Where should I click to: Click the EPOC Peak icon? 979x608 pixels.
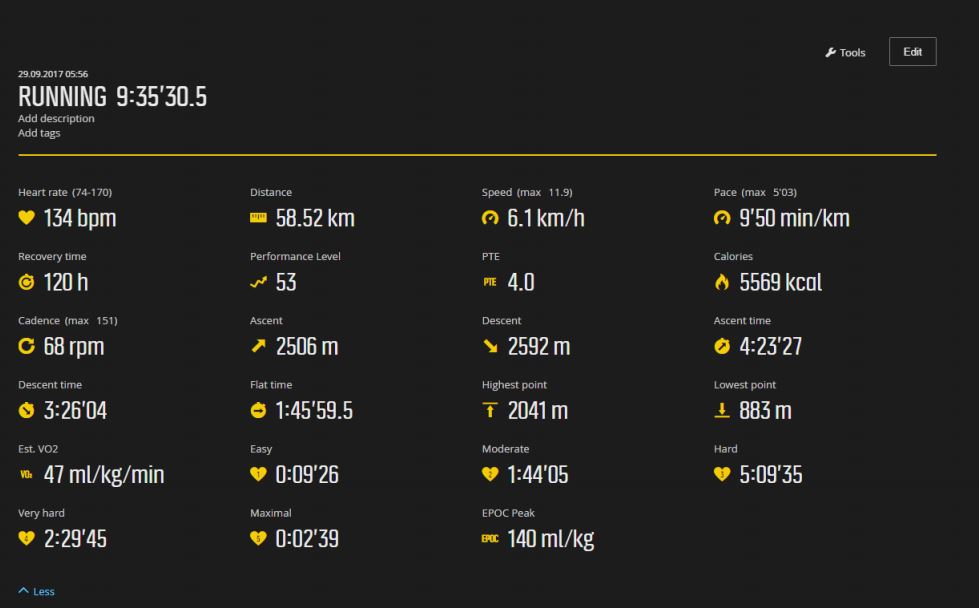pyautogui.click(x=490, y=539)
